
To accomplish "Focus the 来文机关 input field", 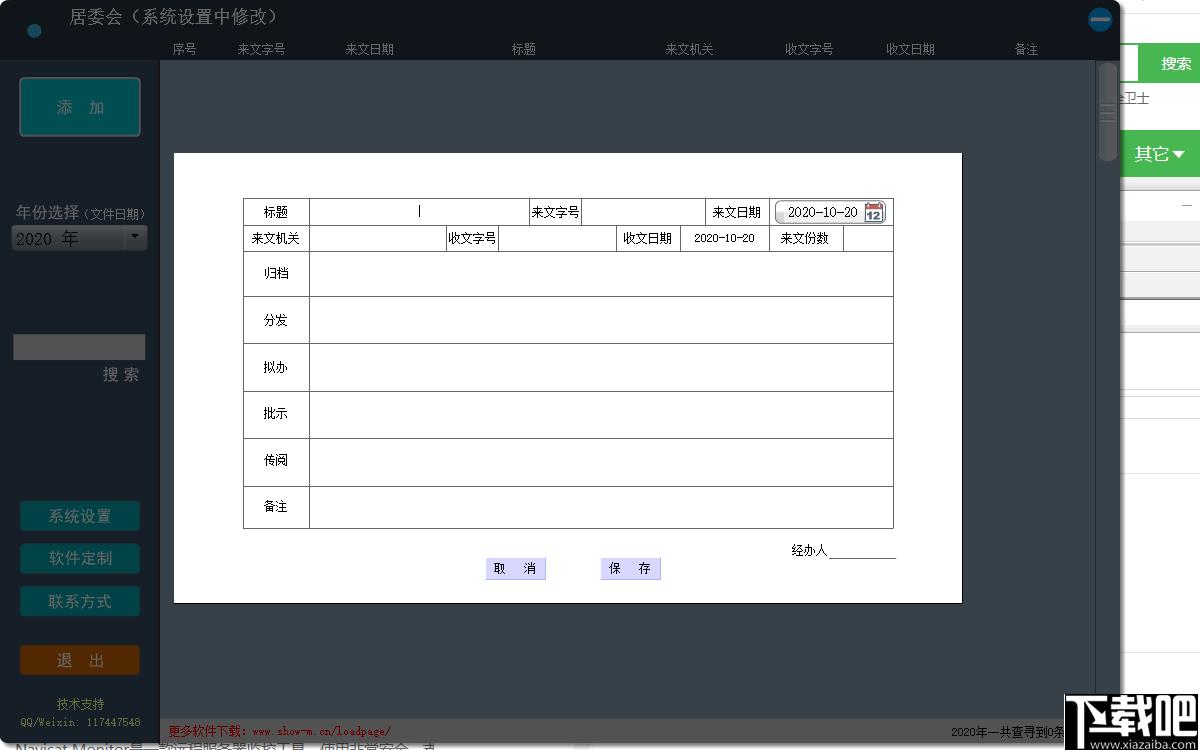I will click(x=377, y=239).
